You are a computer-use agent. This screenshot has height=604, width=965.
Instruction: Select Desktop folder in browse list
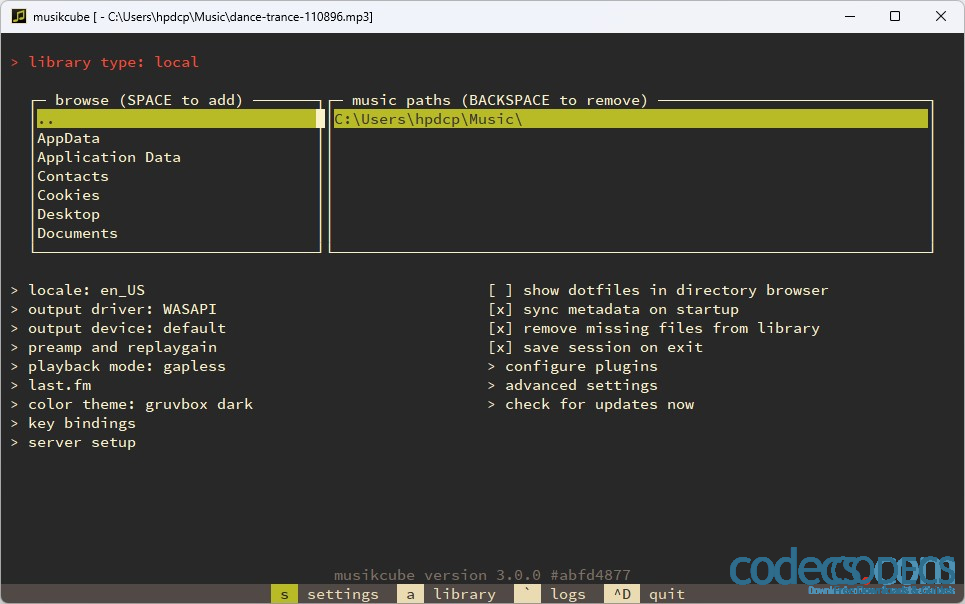[x=68, y=214]
